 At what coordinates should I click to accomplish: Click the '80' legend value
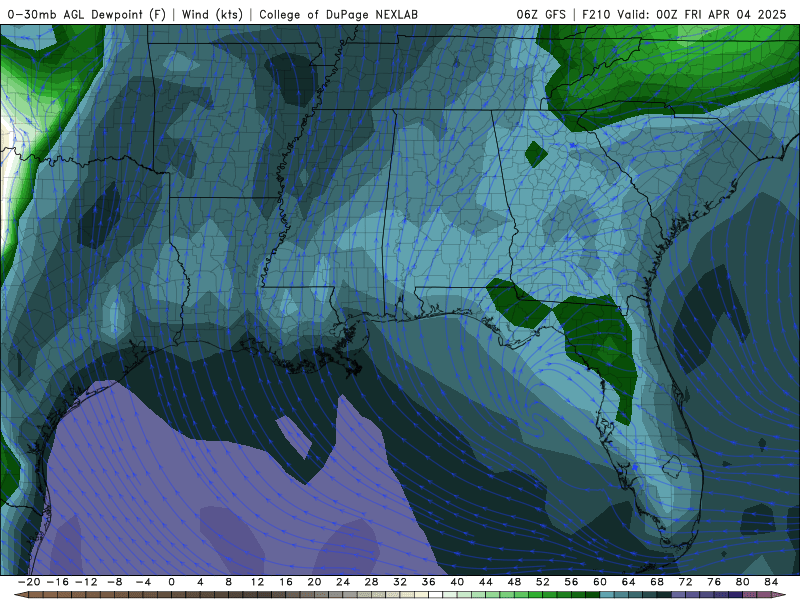[743, 582]
